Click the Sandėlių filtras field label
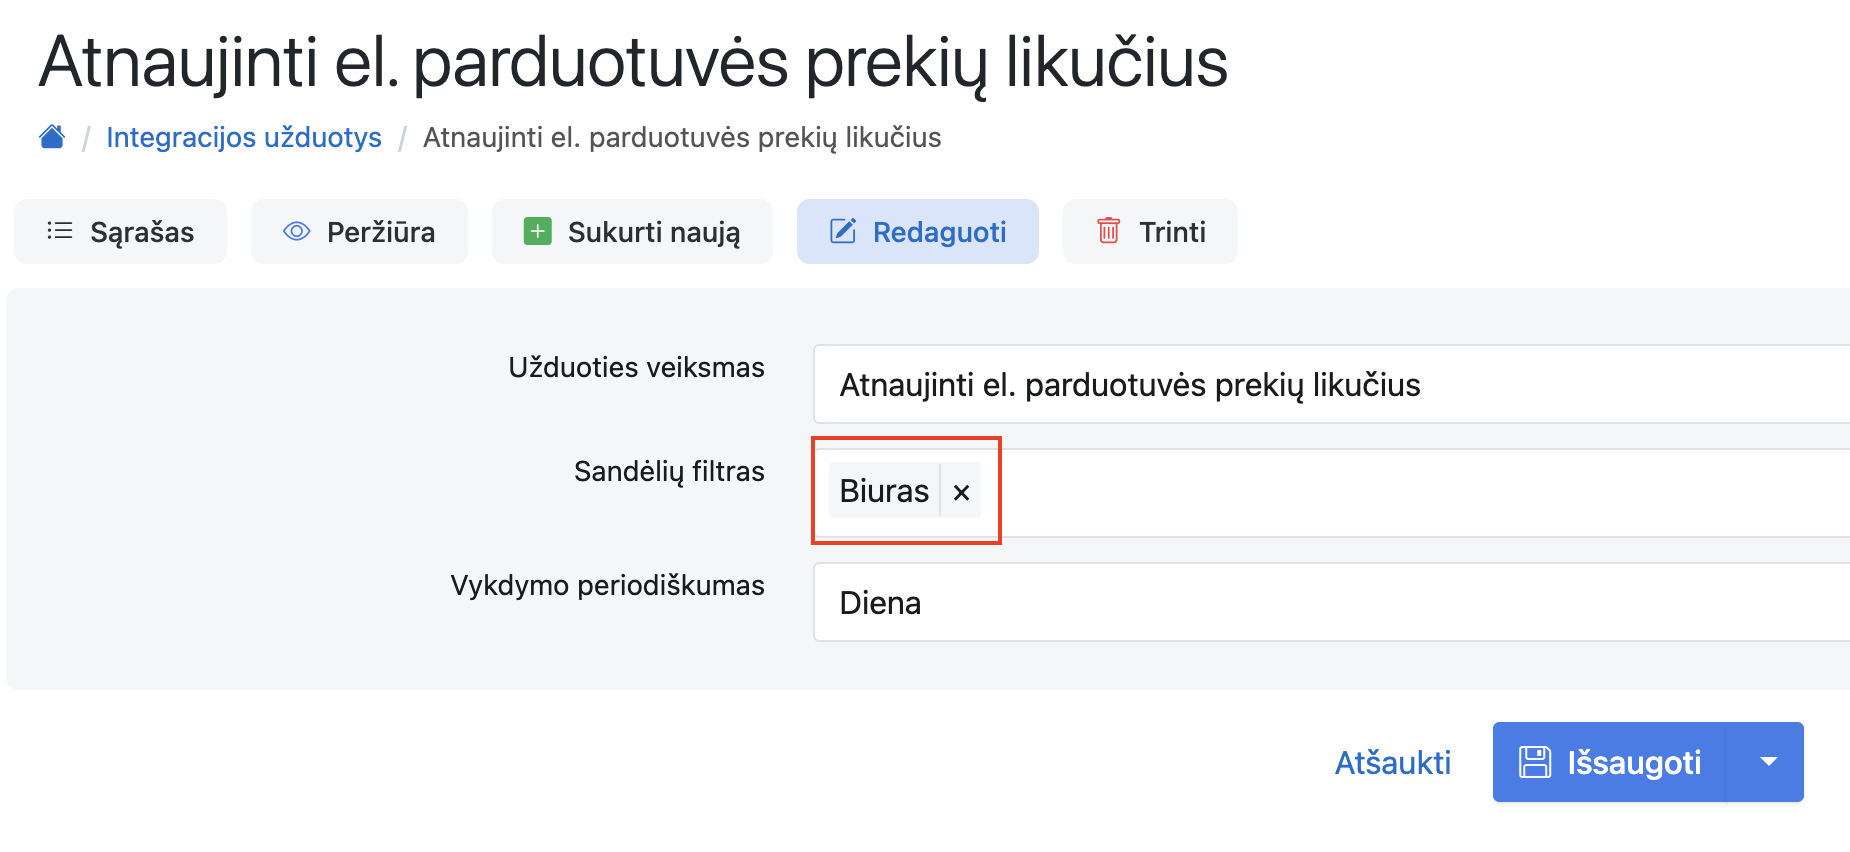Screen dimensions: 1850x852 [x=669, y=471]
